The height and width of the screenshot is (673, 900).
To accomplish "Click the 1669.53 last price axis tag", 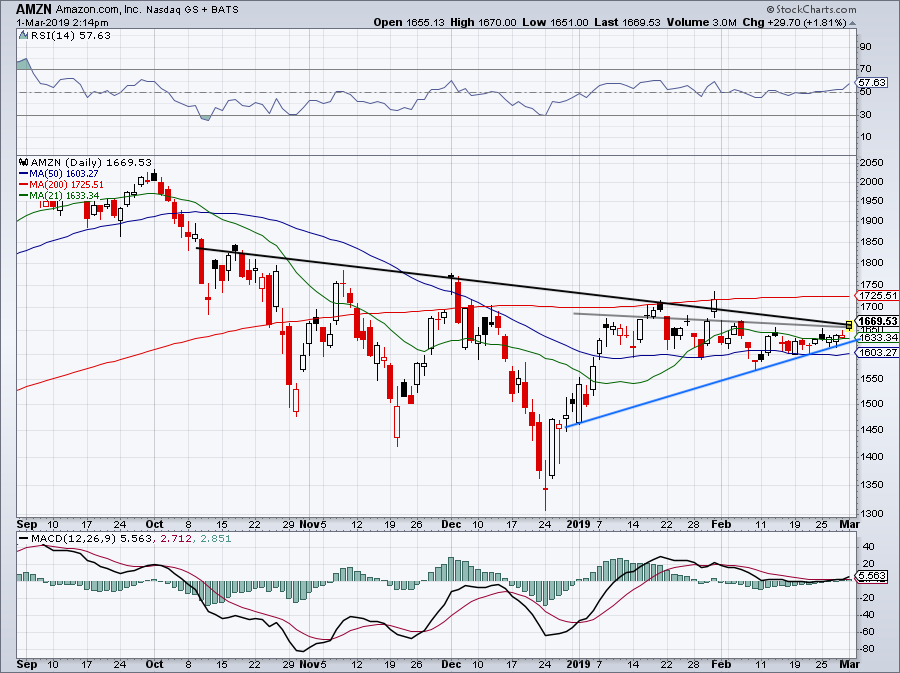I will (876, 321).
